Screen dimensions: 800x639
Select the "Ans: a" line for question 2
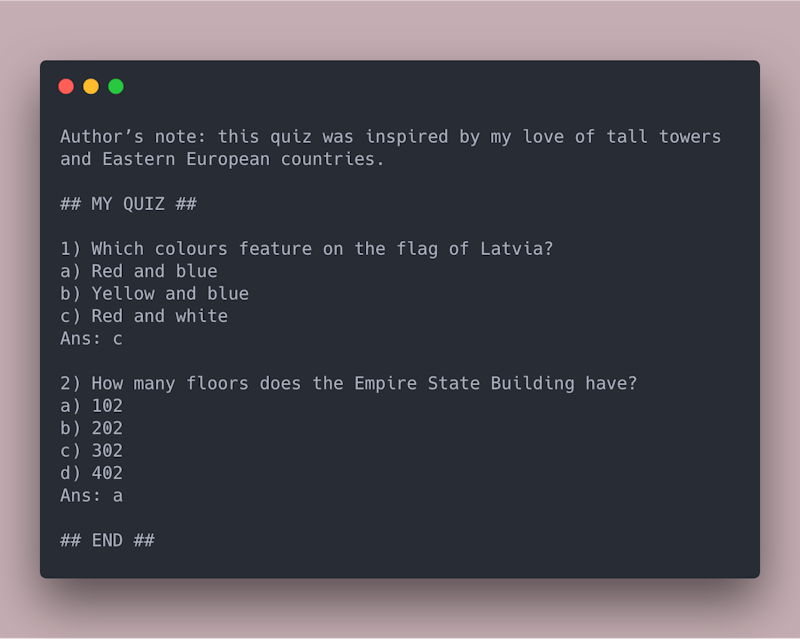(x=90, y=495)
